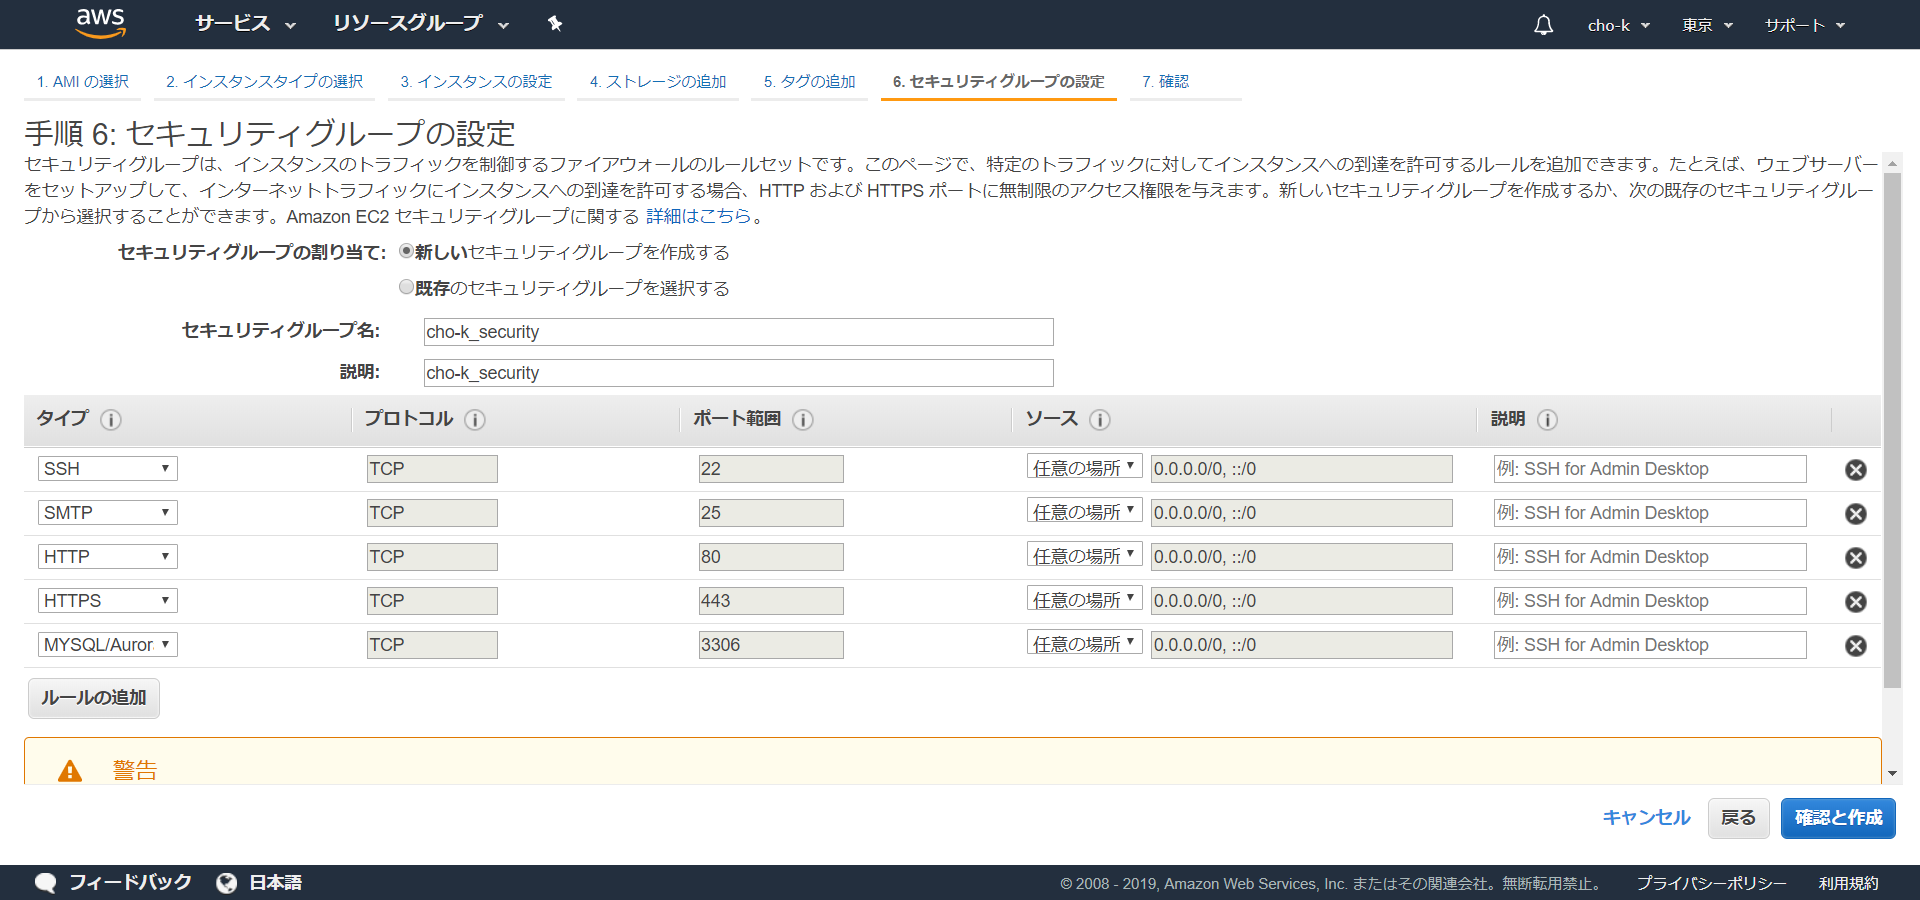The width and height of the screenshot is (1920, 900).
Task: Open the リソースグループ menu
Action: click(x=421, y=24)
